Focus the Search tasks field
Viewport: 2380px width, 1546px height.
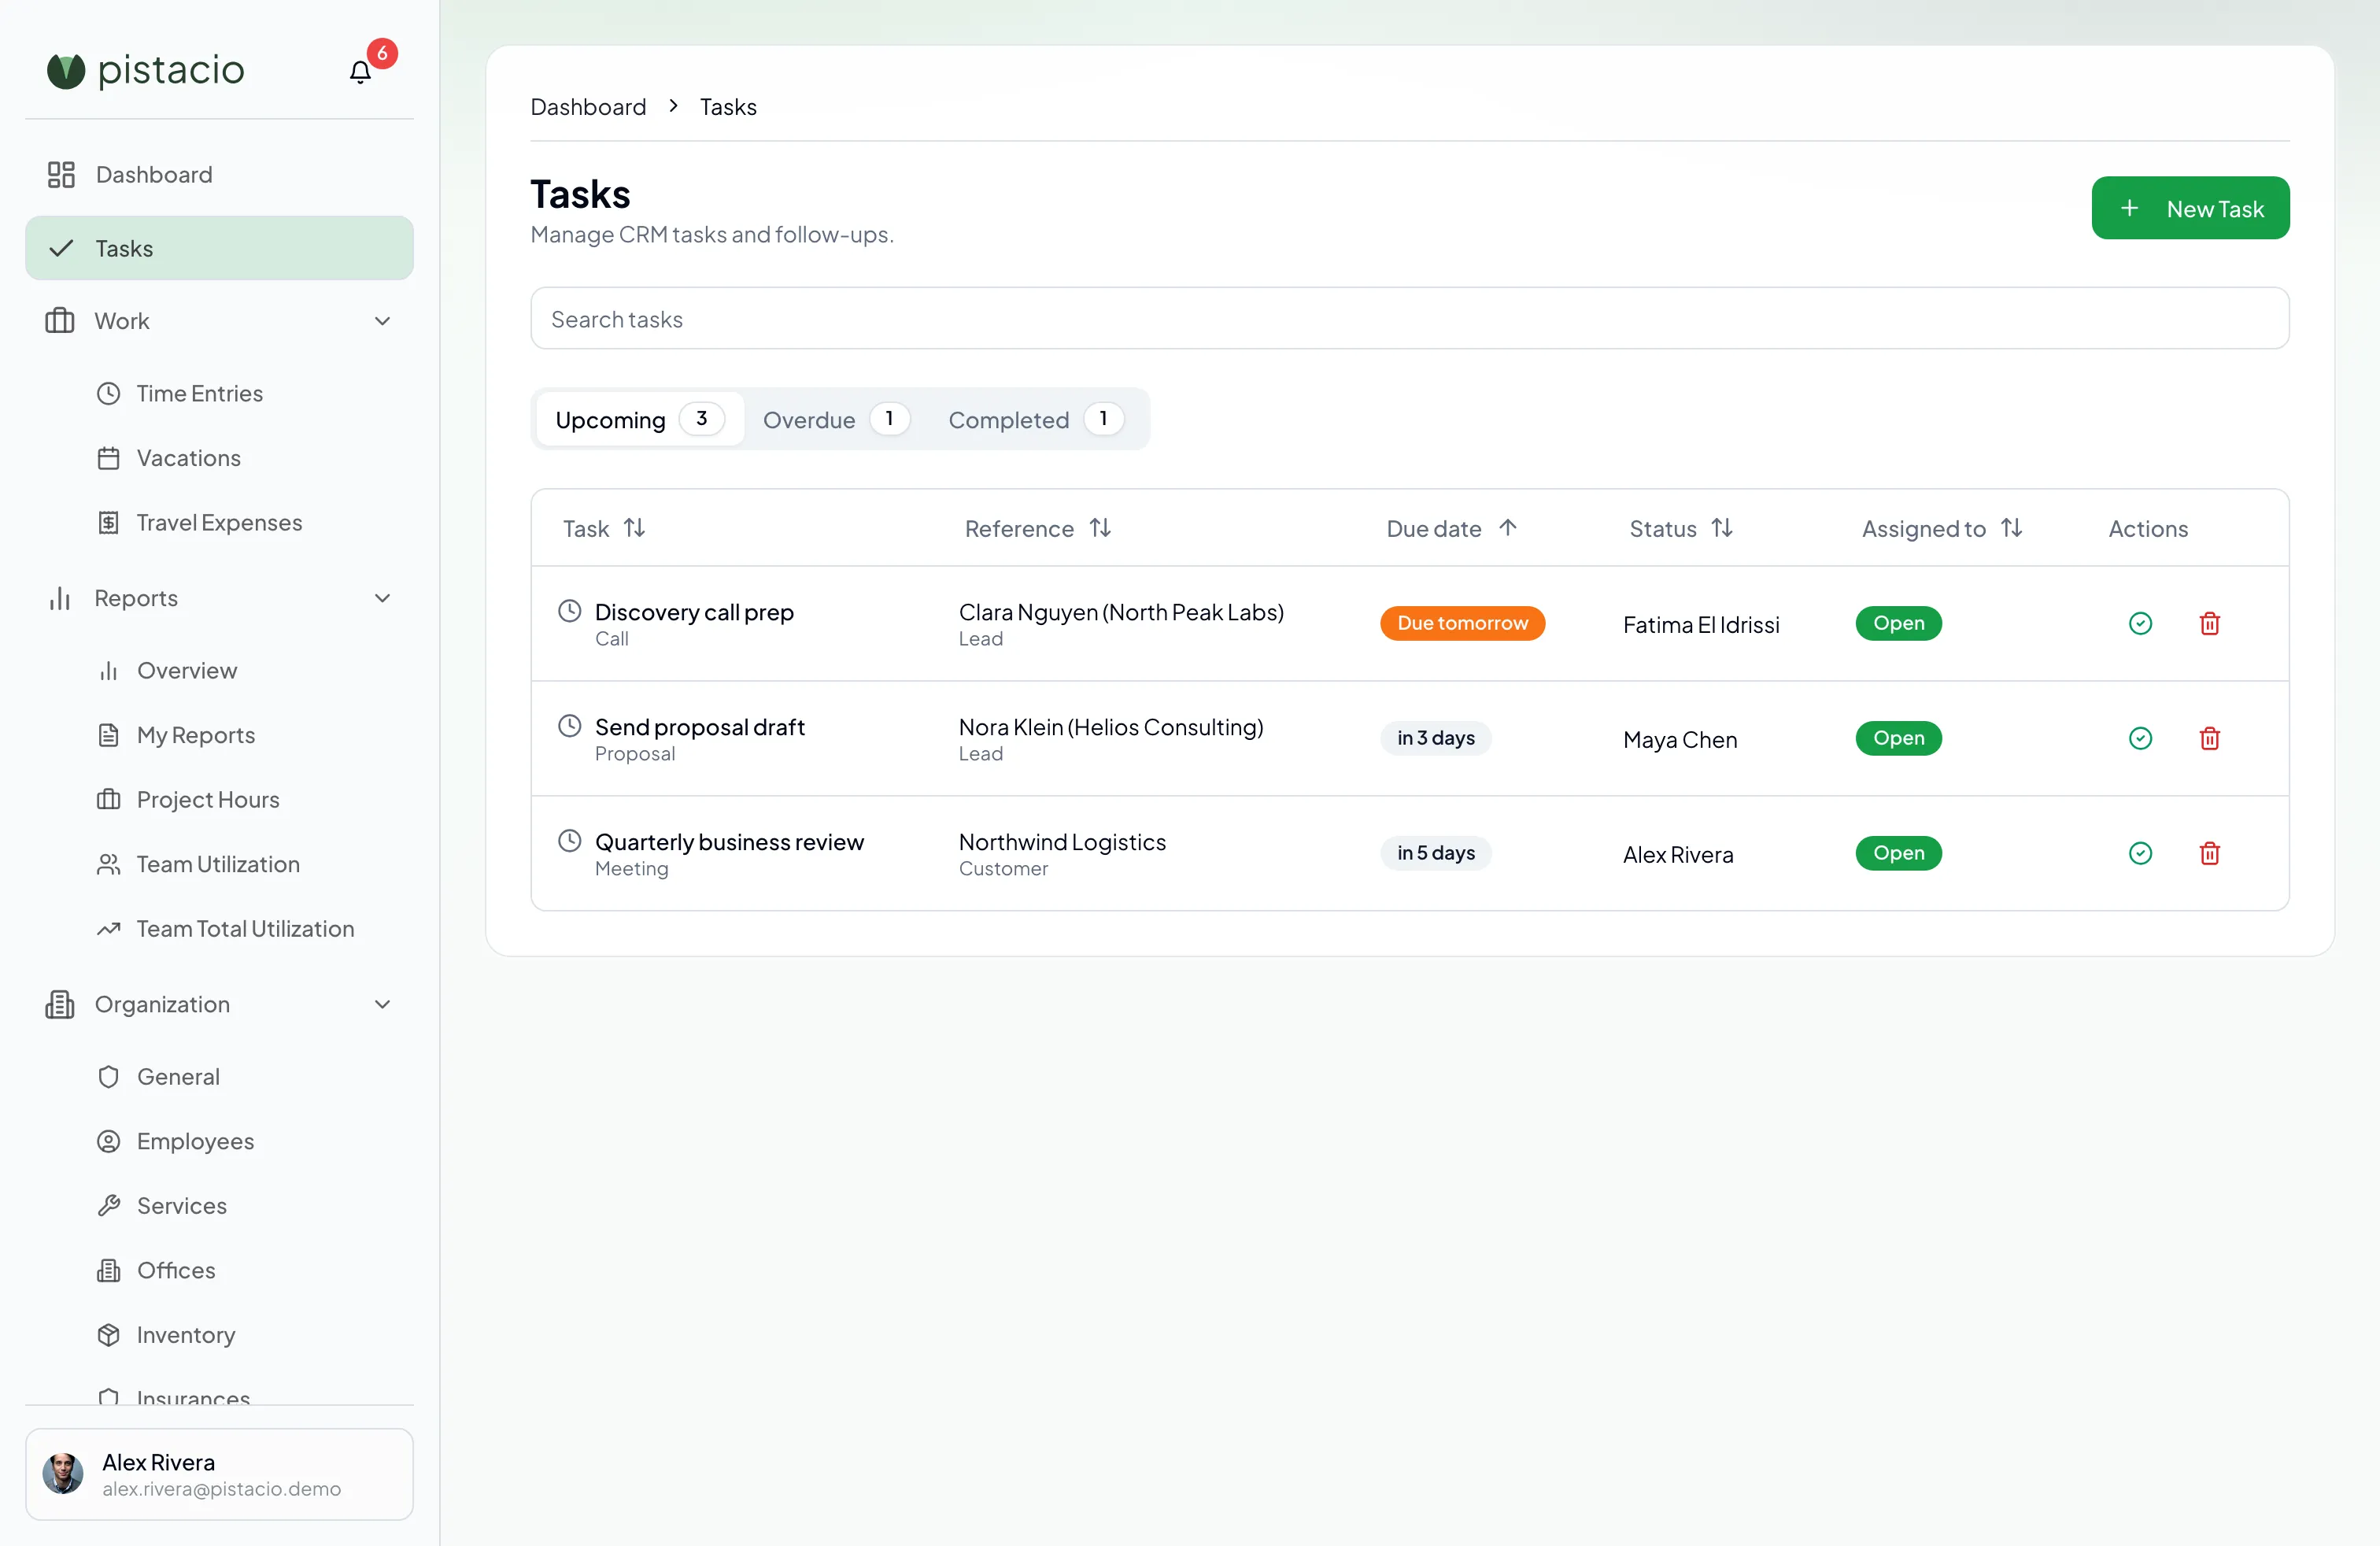1409,319
